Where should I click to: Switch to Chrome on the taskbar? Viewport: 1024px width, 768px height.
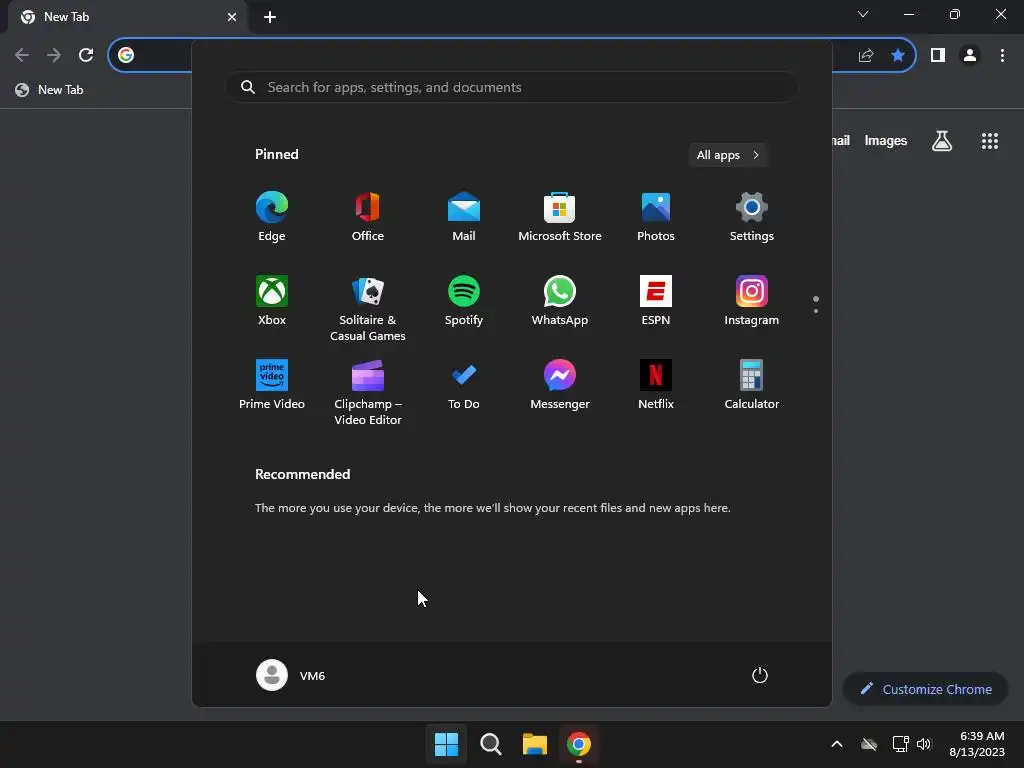[579, 744]
